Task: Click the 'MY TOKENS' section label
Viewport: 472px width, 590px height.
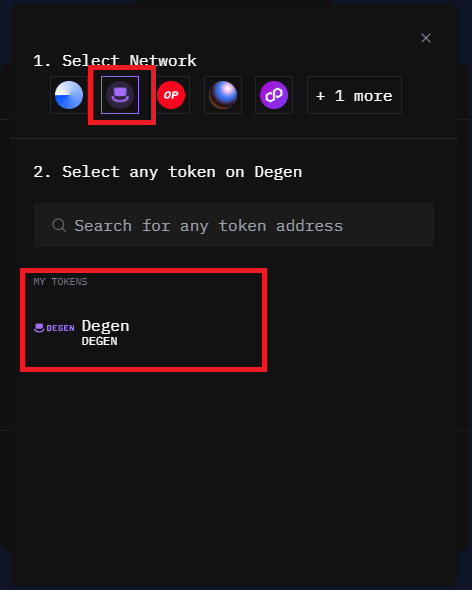Action: 60,281
